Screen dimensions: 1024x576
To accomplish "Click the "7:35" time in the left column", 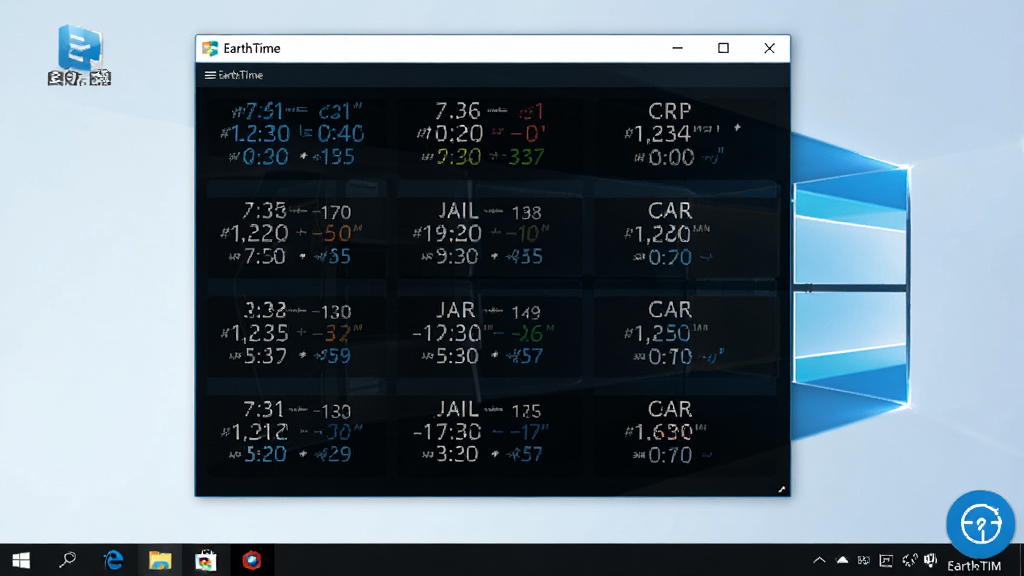I will [264, 210].
